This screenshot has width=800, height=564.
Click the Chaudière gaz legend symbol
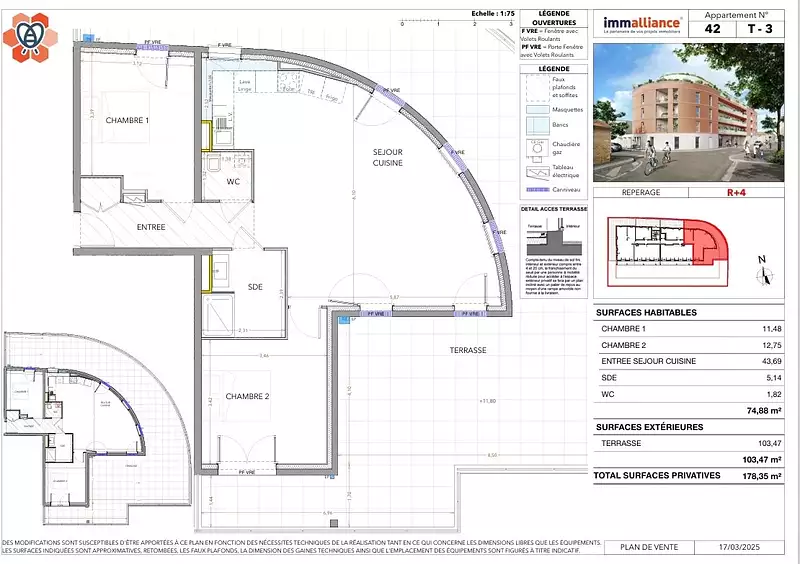pyautogui.click(x=535, y=150)
